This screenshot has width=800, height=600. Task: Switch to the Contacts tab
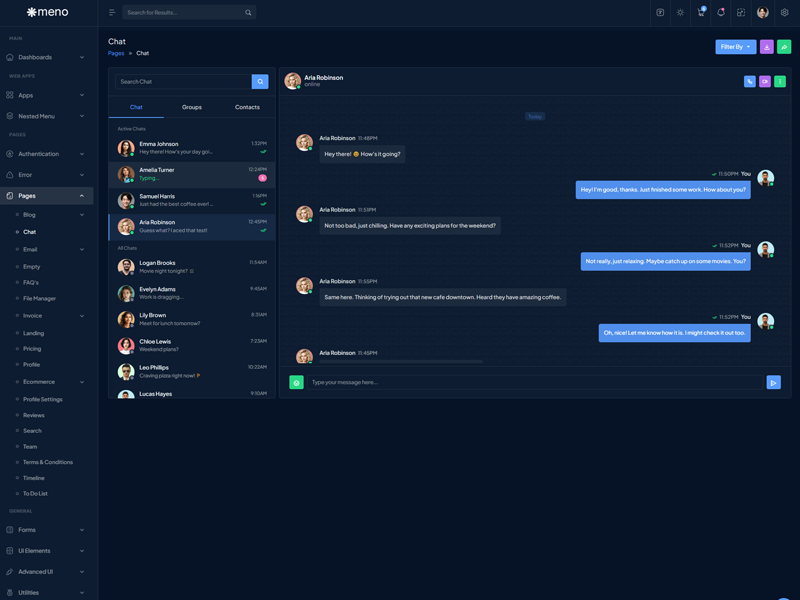pos(247,107)
